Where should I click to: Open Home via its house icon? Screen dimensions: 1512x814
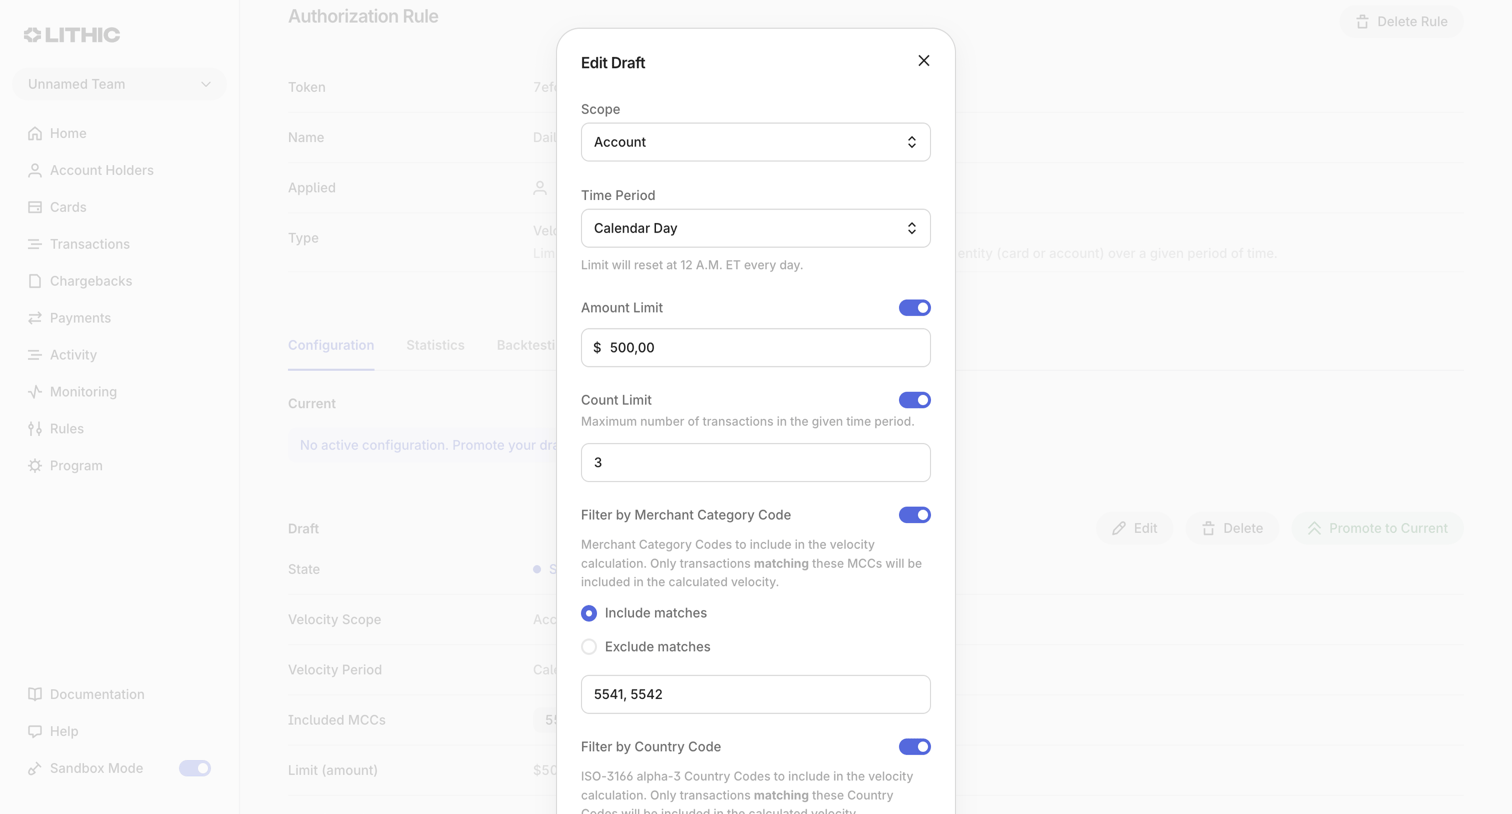tap(35, 133)
